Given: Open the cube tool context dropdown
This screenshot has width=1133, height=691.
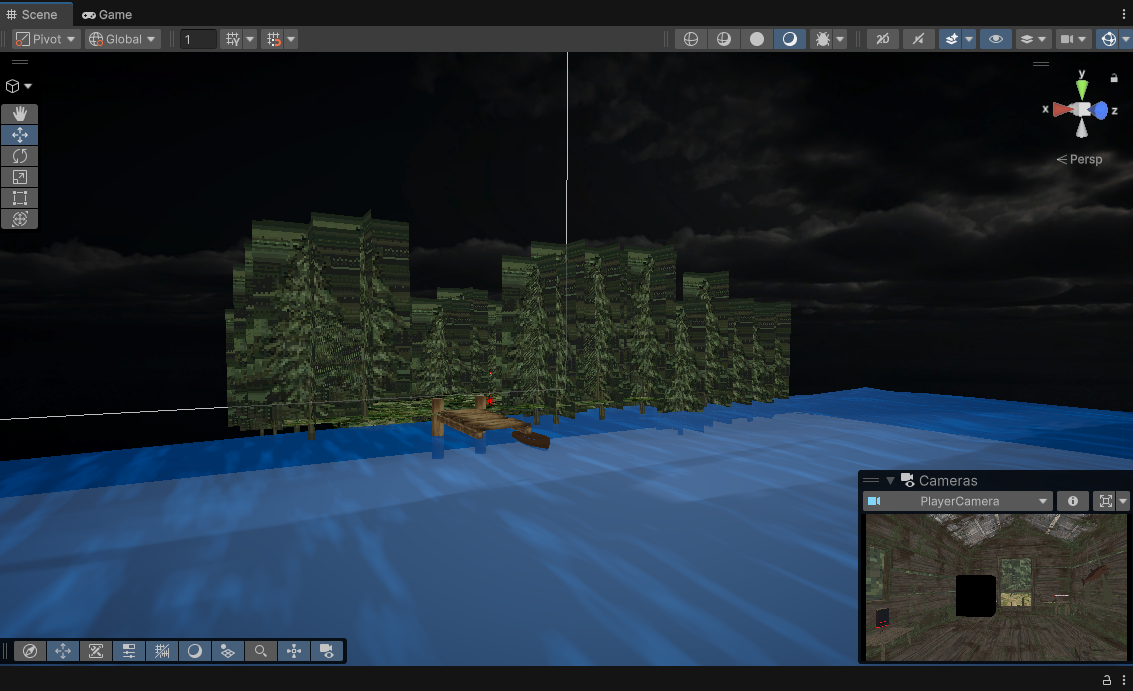Looking at the screenshot, I should point(19,86).
